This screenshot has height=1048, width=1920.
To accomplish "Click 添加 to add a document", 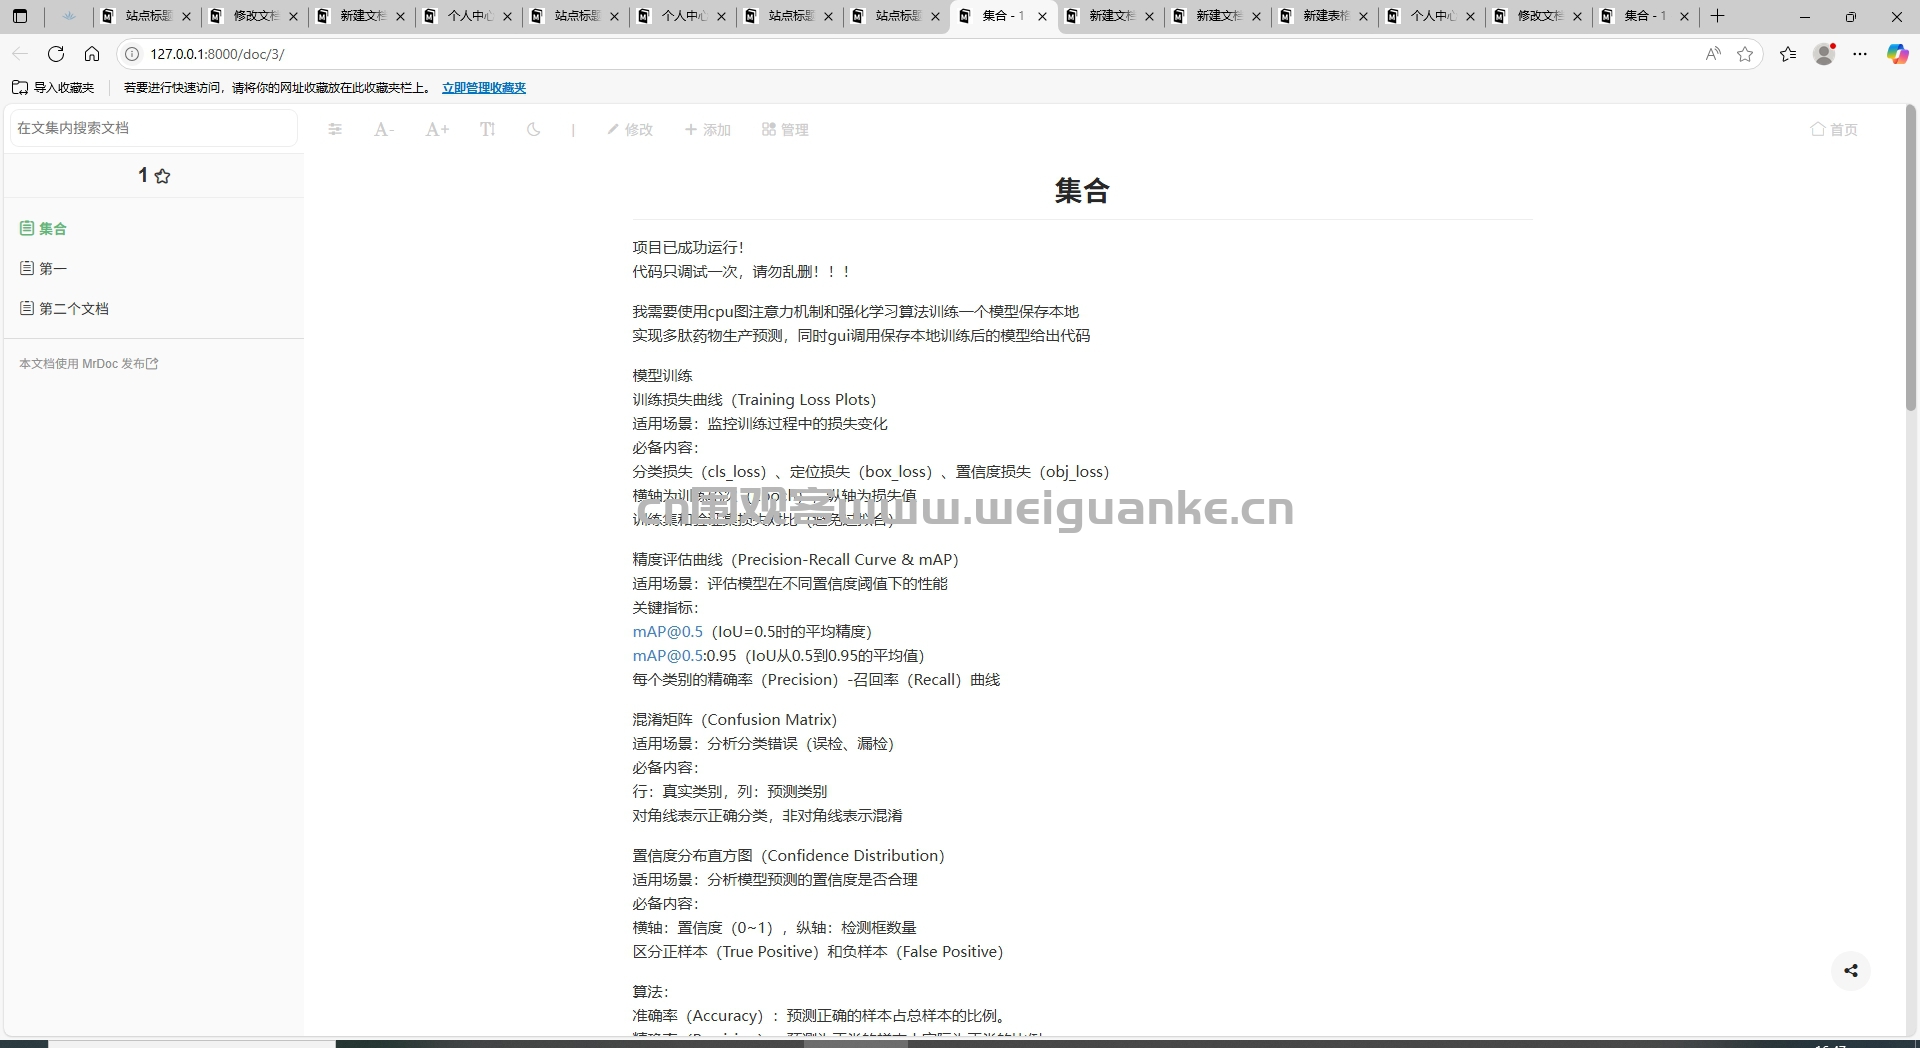I will coord(708,129).
